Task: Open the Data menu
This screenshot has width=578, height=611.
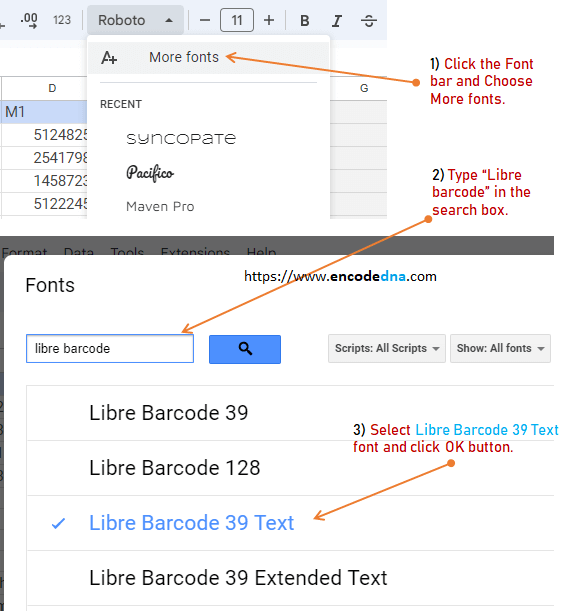Action: pyautogui.click(x=79, y=251)
